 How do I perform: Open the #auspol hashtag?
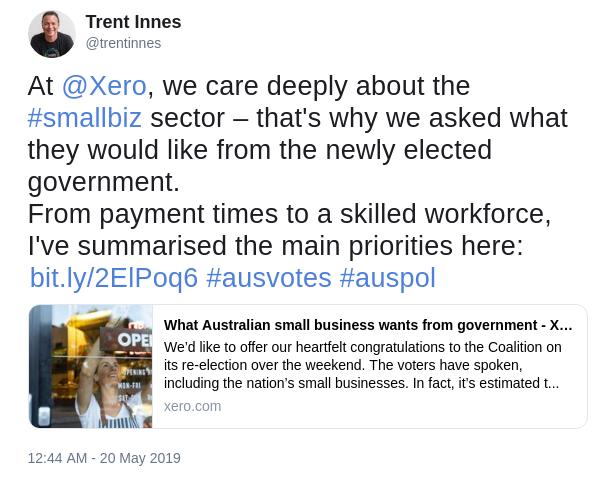pyautogui.click(x=387, y=278)
